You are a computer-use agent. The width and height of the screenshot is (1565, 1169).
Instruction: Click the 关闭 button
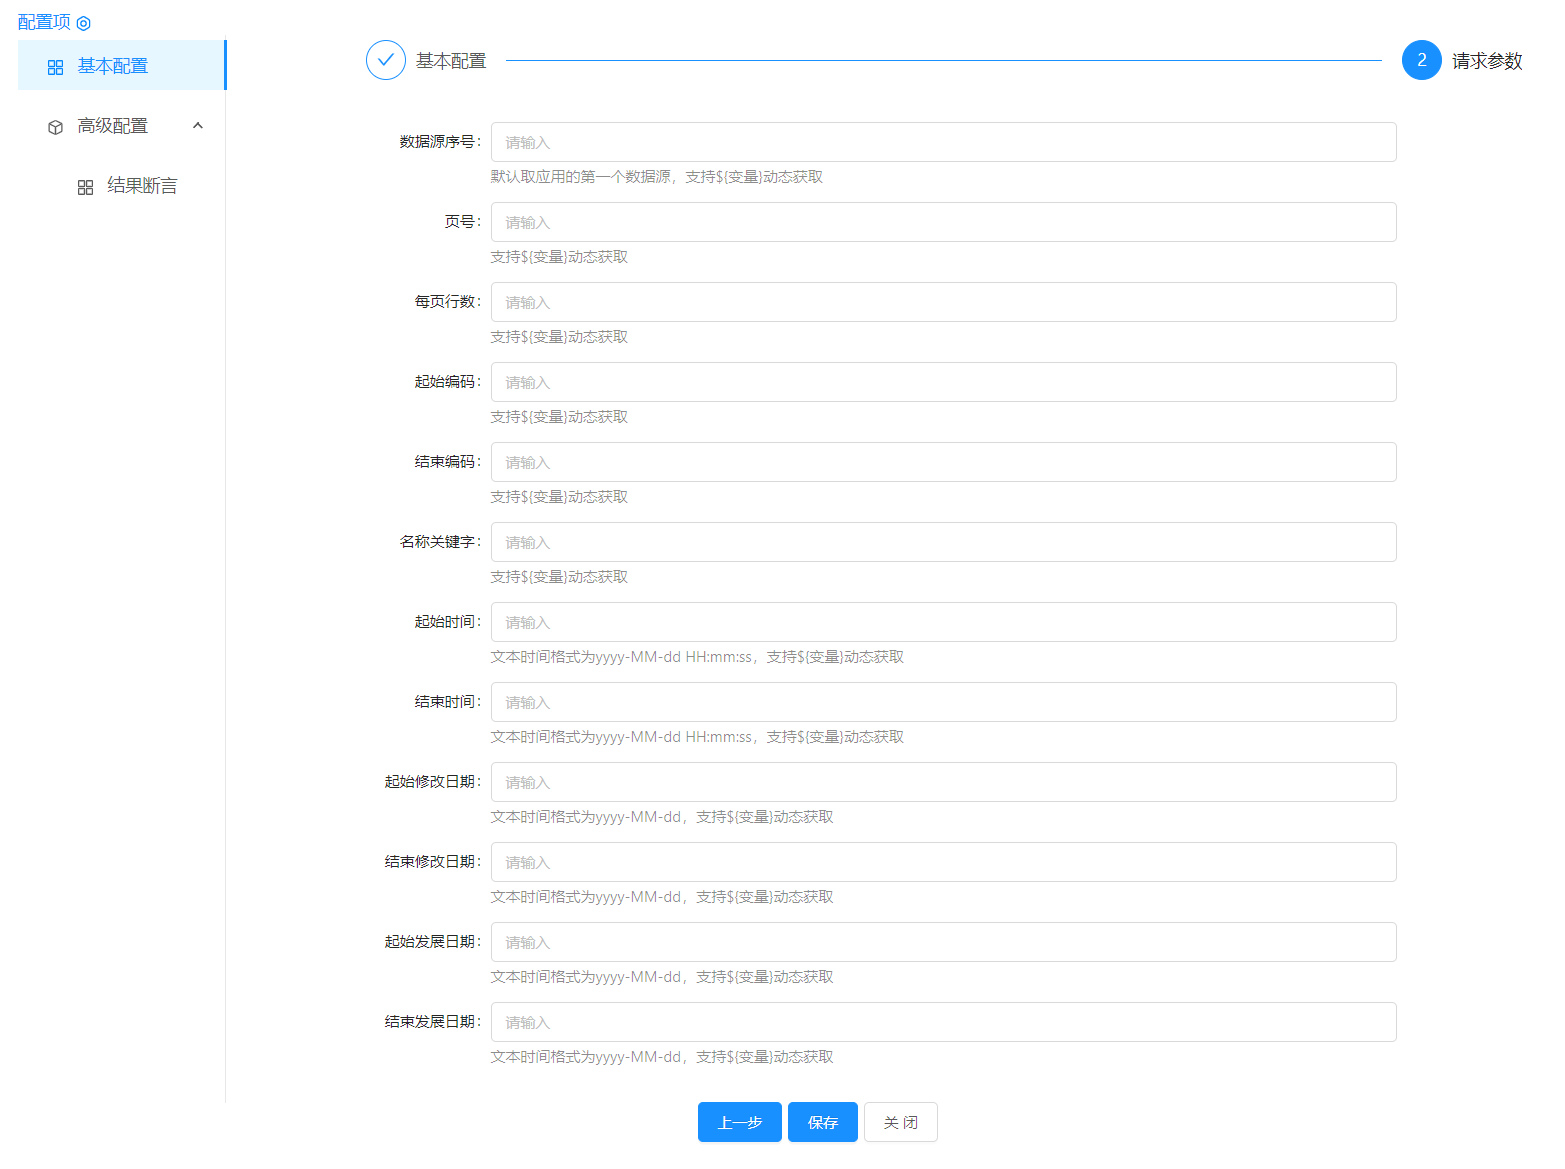[x=900, y=1122]
